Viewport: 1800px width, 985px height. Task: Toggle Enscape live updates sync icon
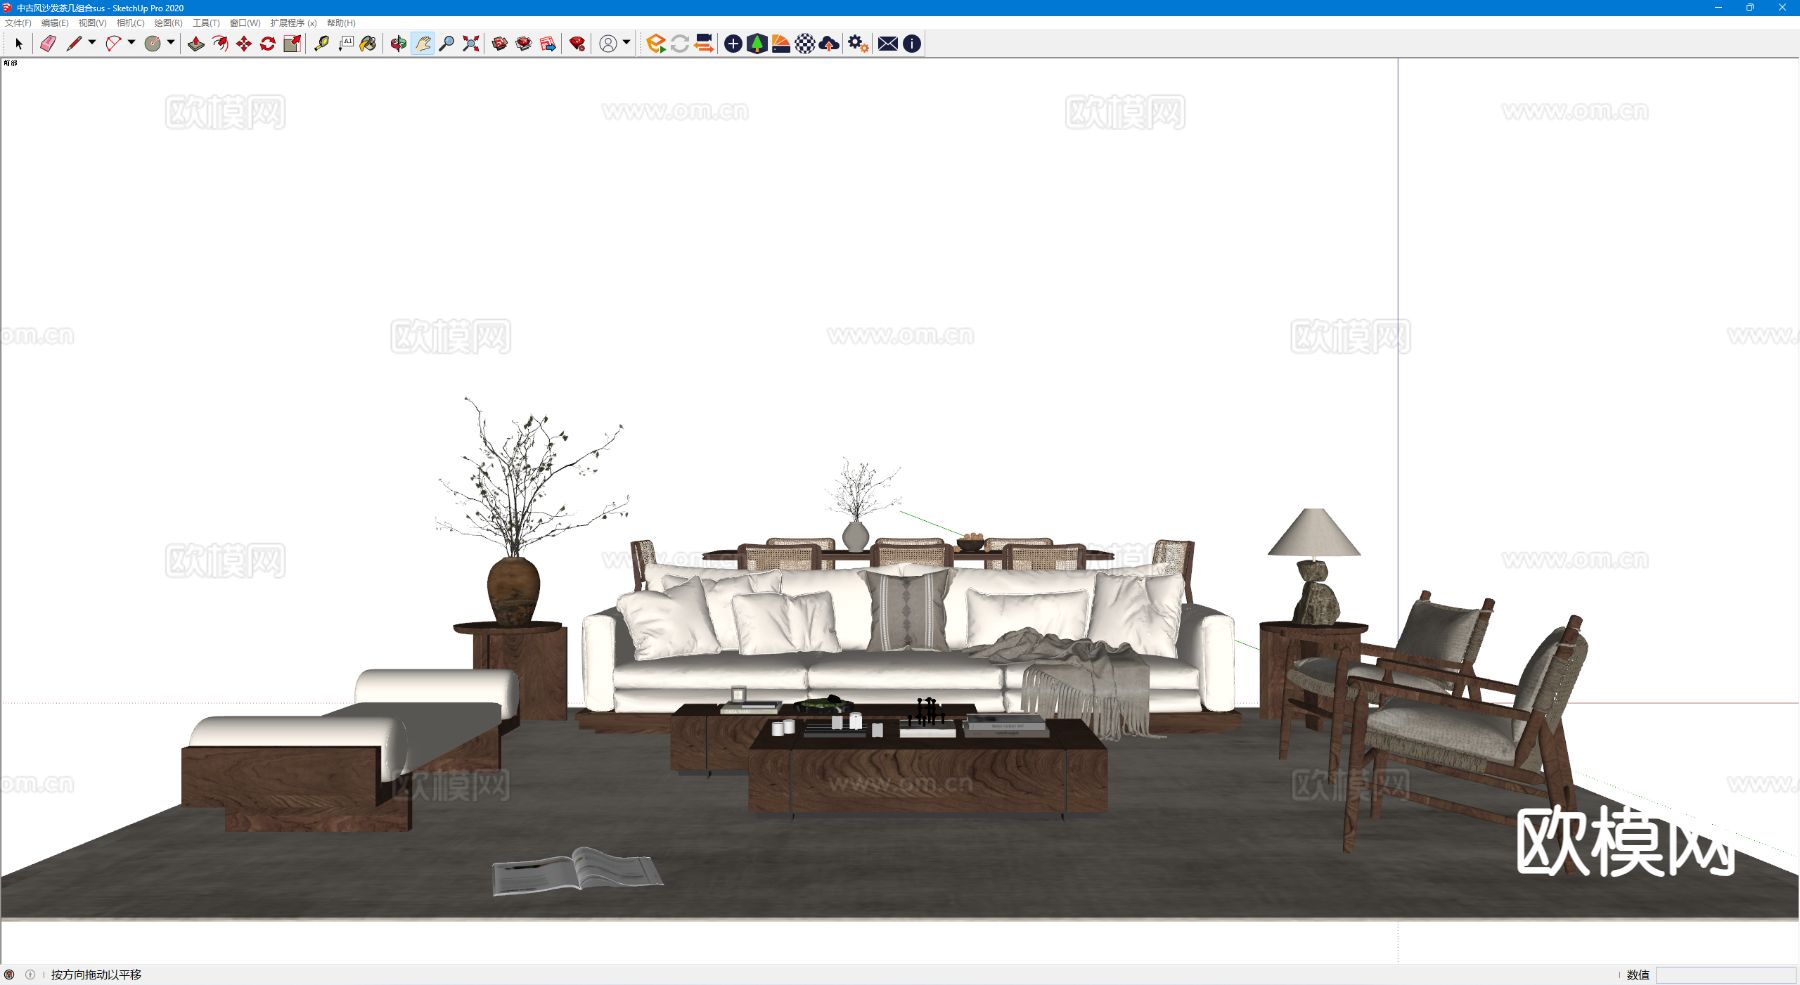680,44
